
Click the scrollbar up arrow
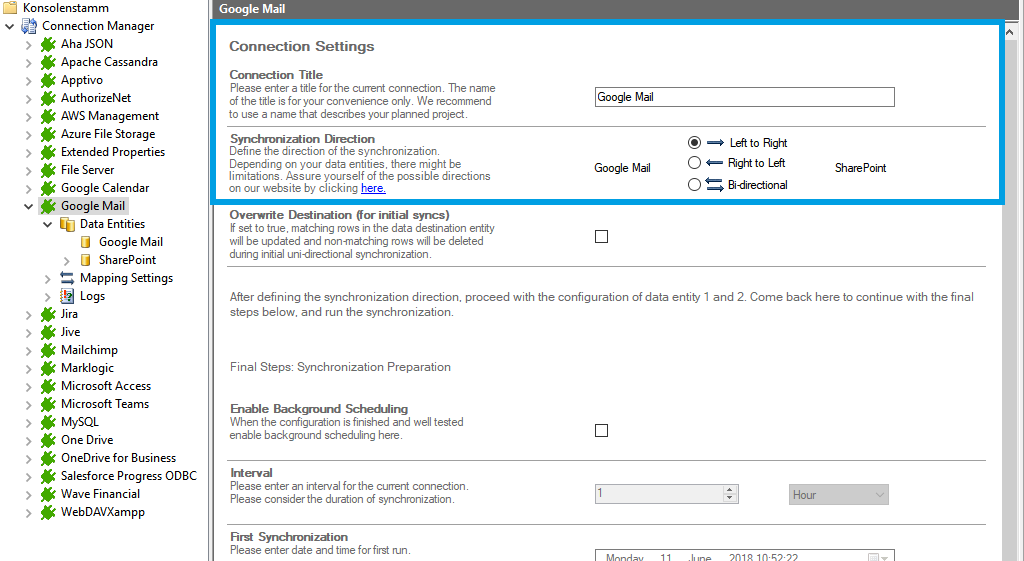pos(1010,31)
